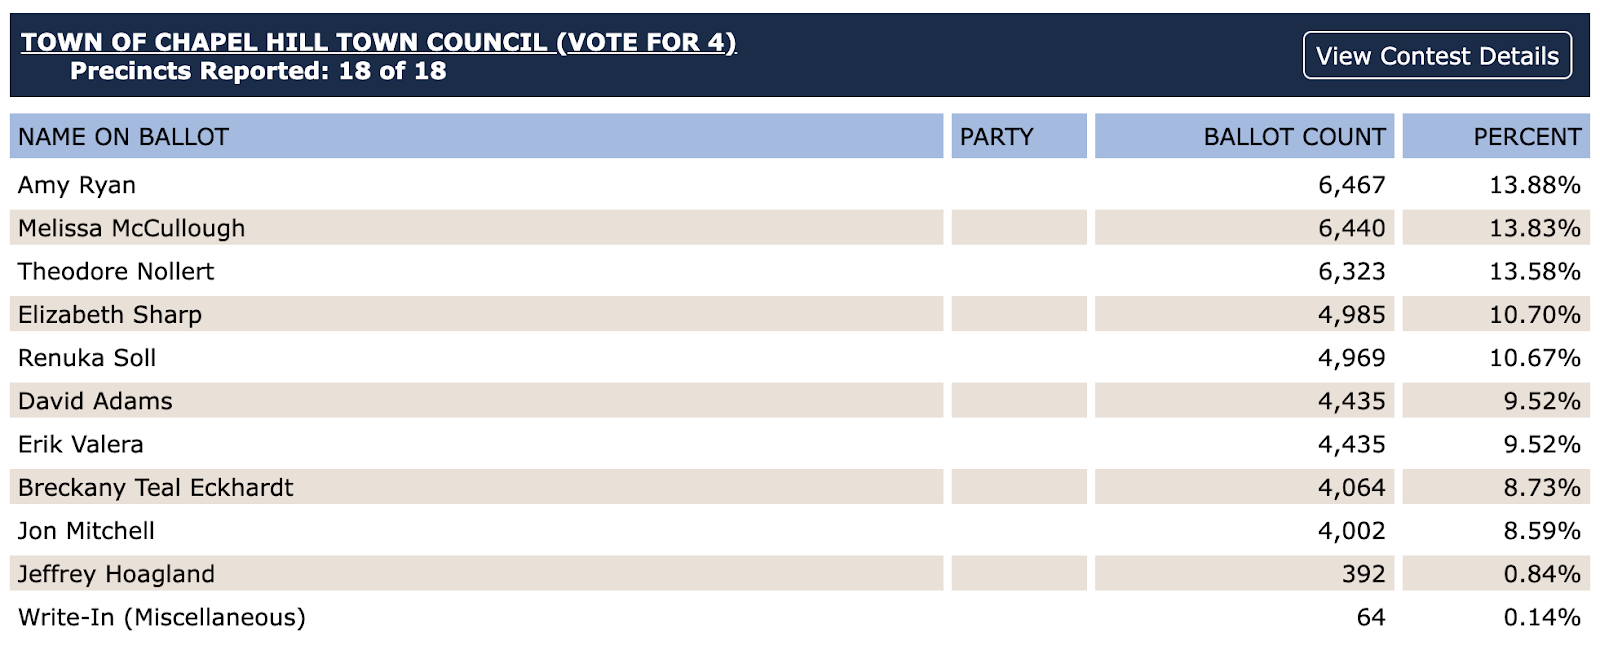The width and height of the screenshot is (1600, 646).
Task: Click Amy Ryan's ballot count 6,467
Action: click(1351, 185)
